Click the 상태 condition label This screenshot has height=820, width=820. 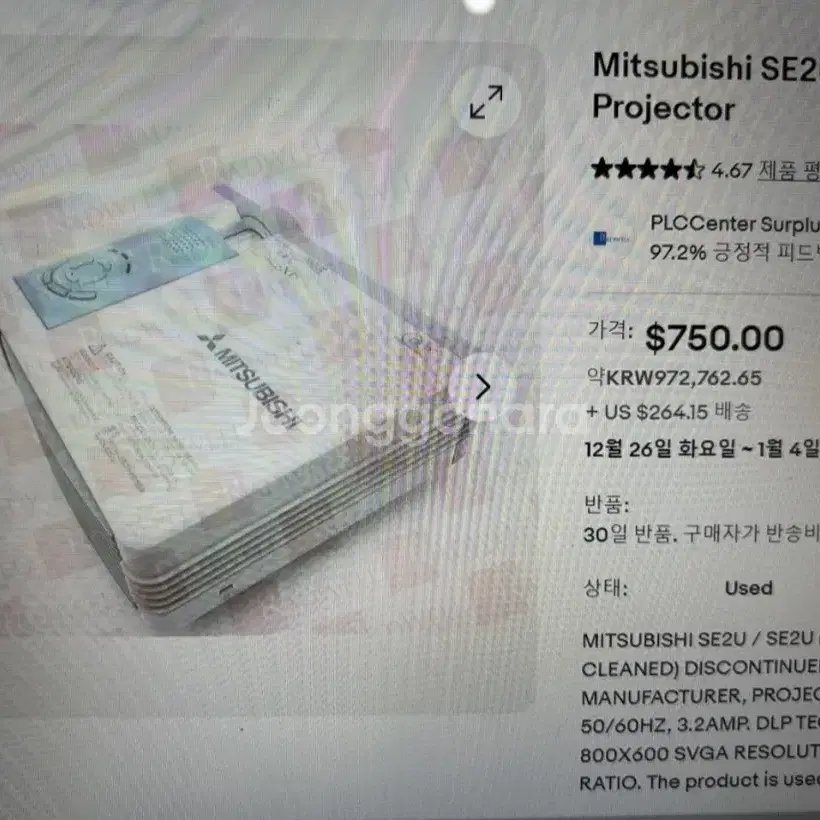pos(606,588)
